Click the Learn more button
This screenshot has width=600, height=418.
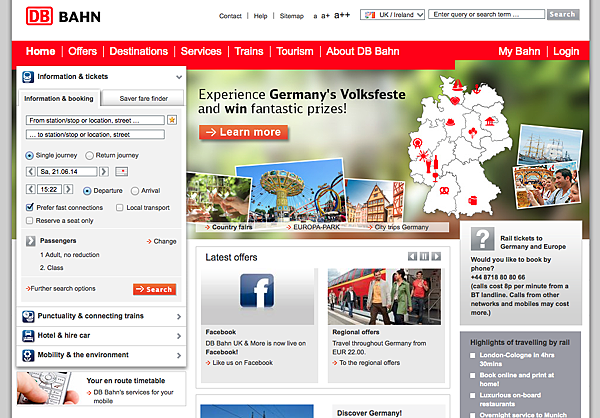[x=243, y=132]
